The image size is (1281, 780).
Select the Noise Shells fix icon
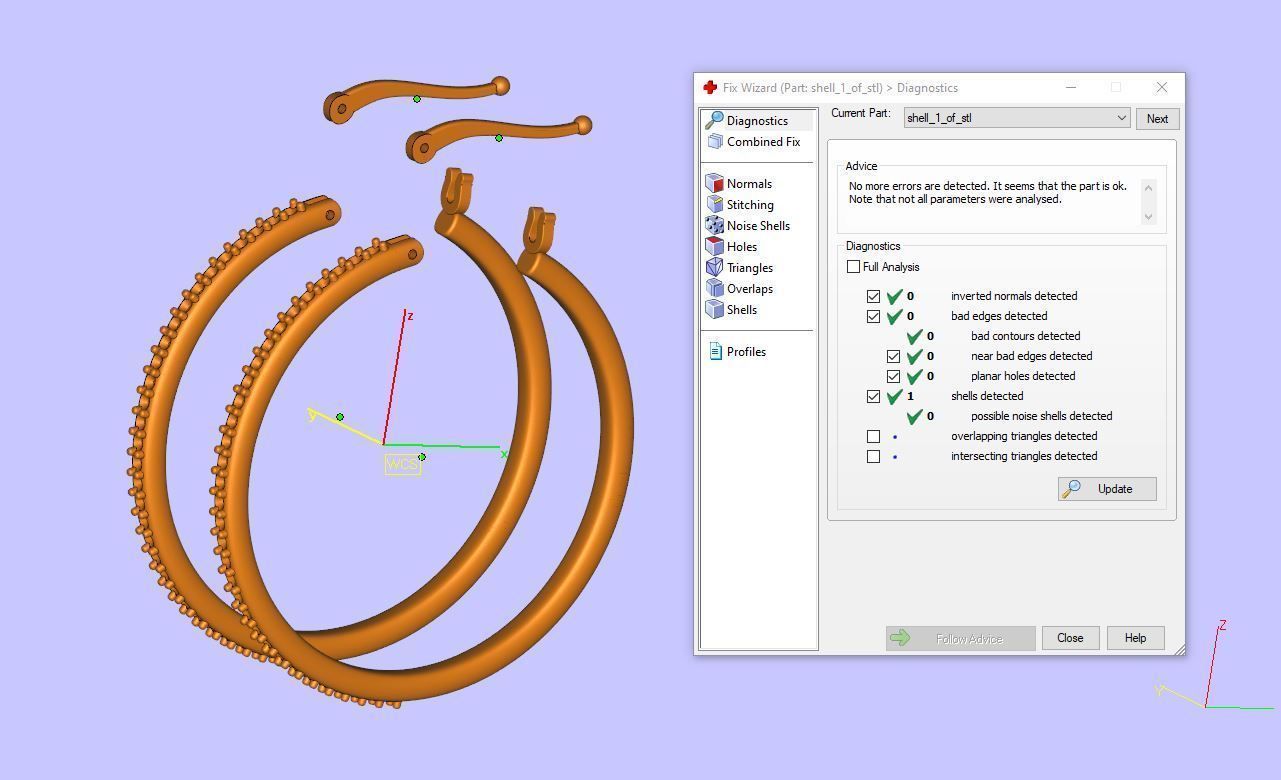pyautogui.click(x=714, y=225)
